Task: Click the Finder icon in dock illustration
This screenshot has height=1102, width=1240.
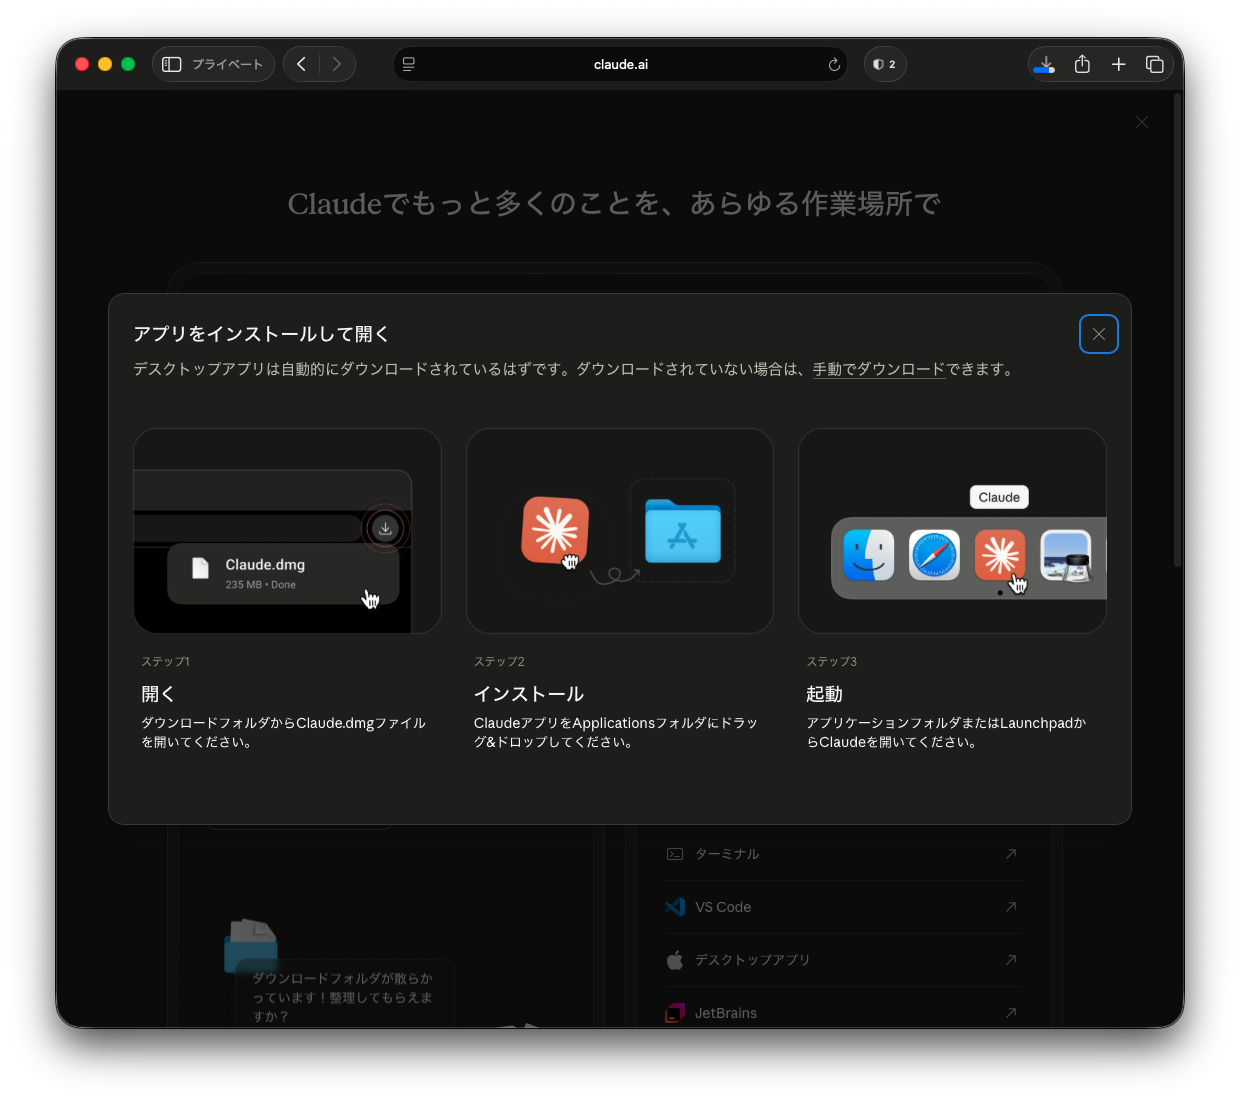Action: click(868, 556)
